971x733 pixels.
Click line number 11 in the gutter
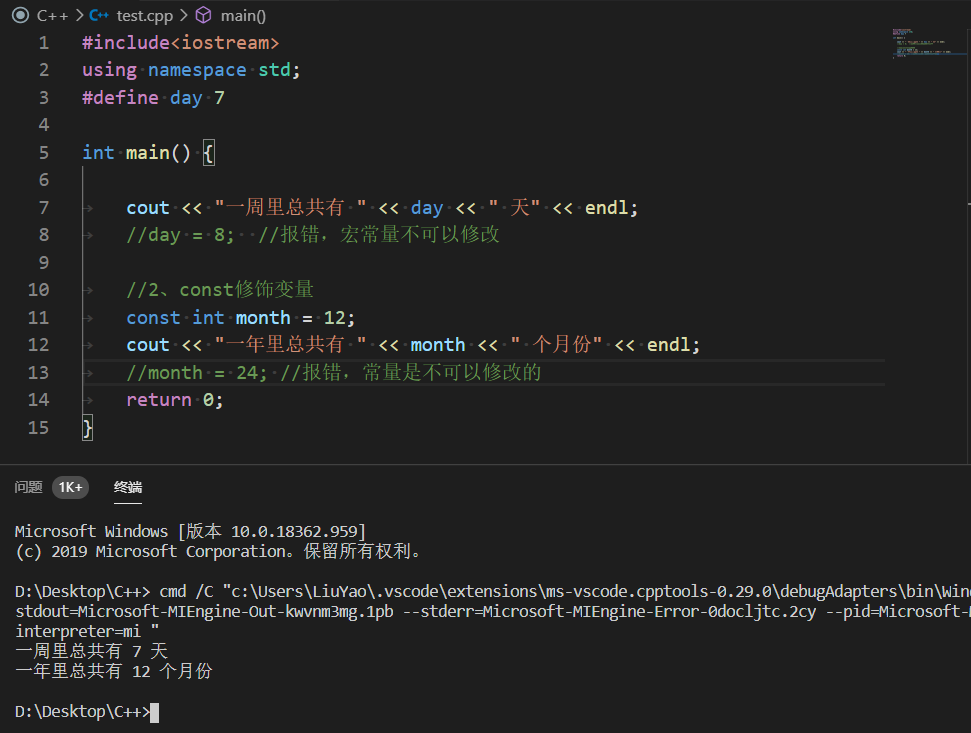coord(38,318)
